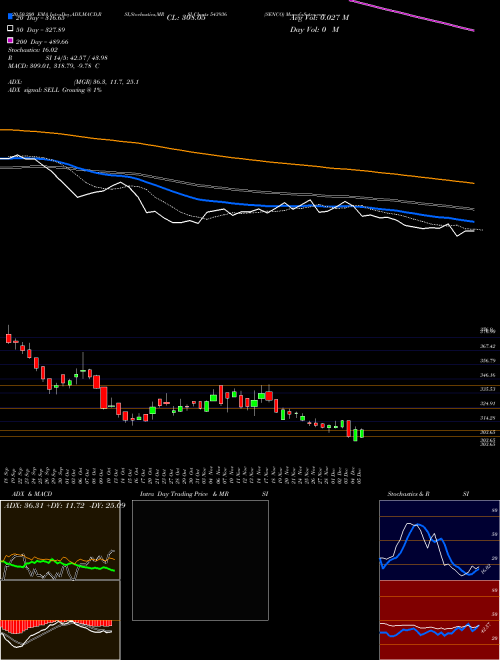Click the 367.42 price axis label

[487, 346]
